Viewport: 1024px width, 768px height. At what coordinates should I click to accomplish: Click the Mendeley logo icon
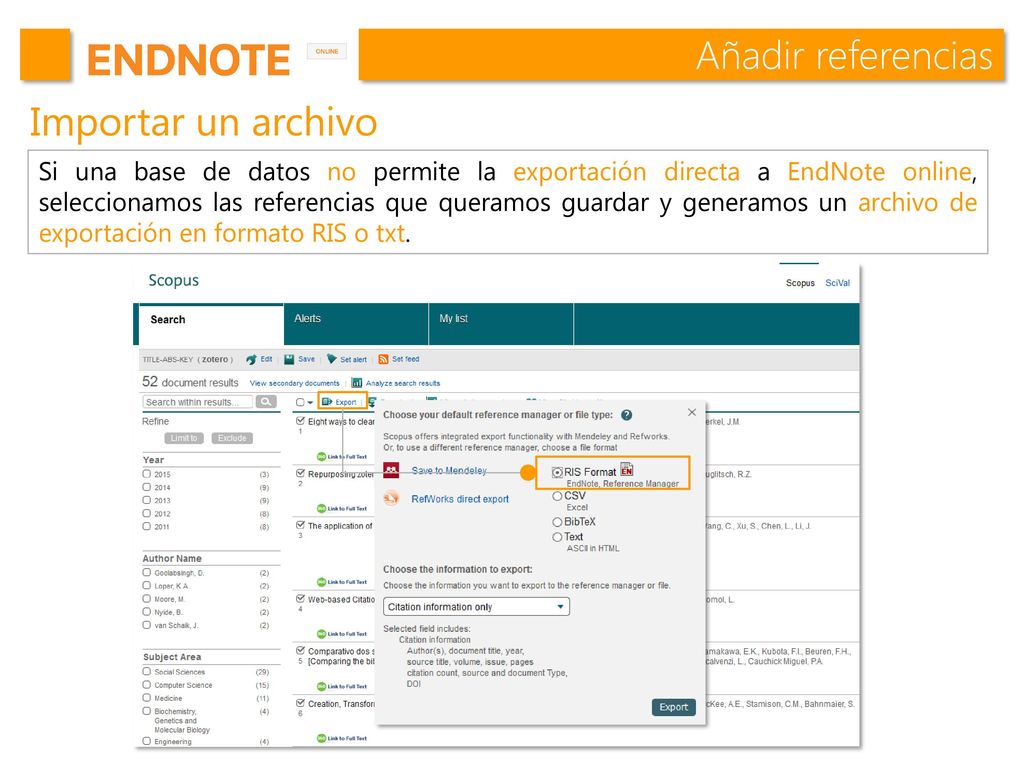[x=391, y=470]
